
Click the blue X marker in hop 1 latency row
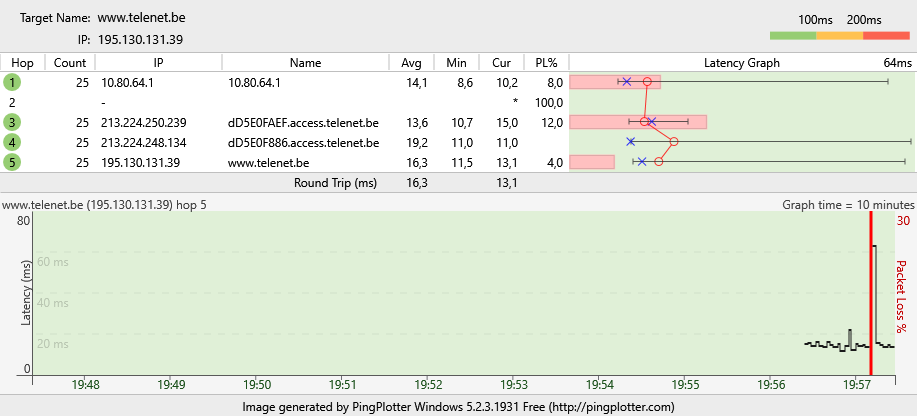tap(627, 82)
